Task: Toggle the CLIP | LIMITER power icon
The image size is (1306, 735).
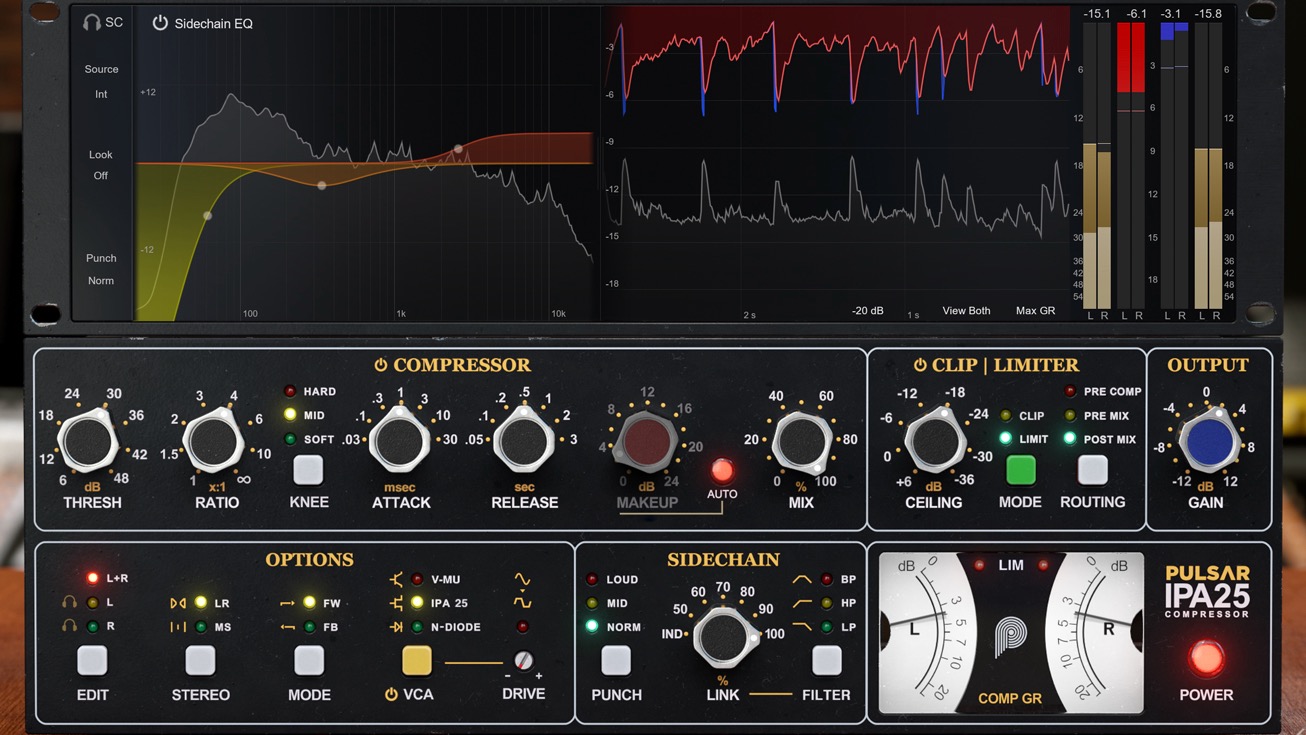Action: [x=920, y=366]
